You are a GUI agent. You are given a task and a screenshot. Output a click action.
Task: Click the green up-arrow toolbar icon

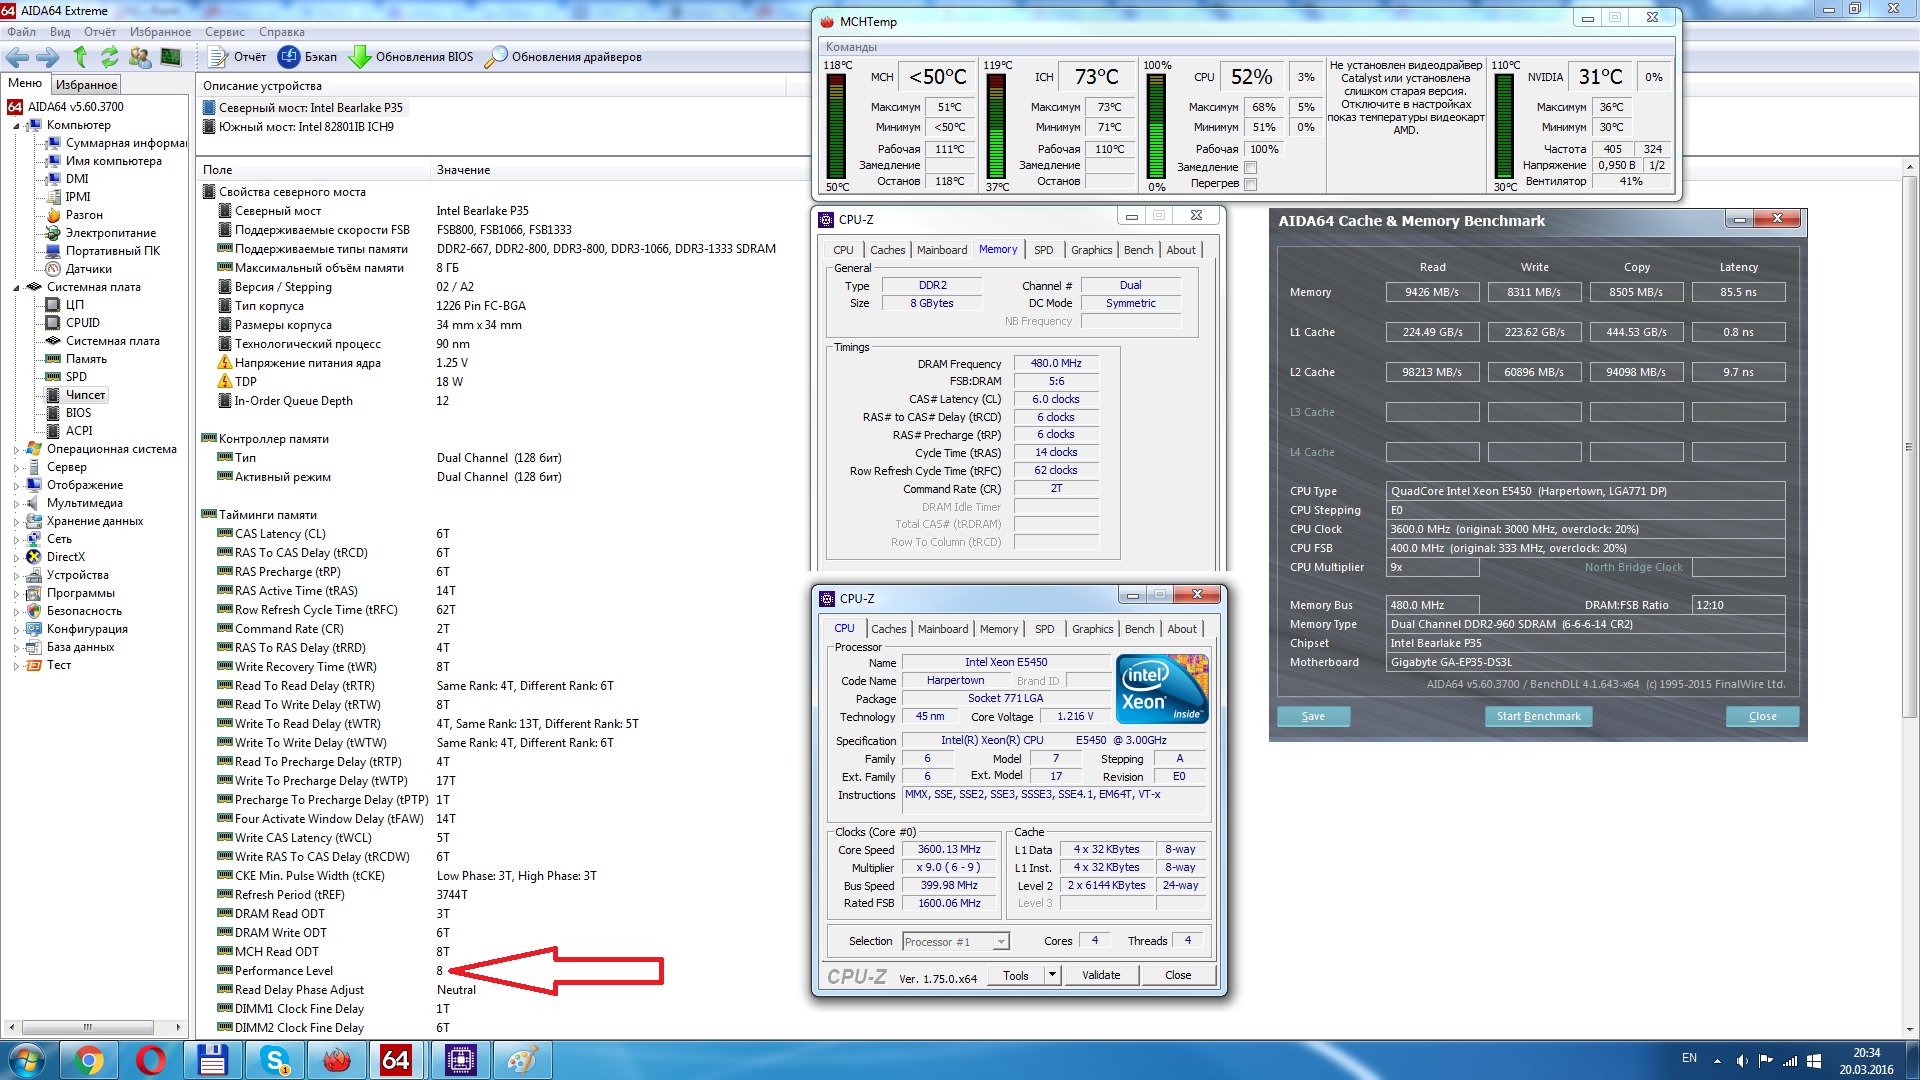80,57
